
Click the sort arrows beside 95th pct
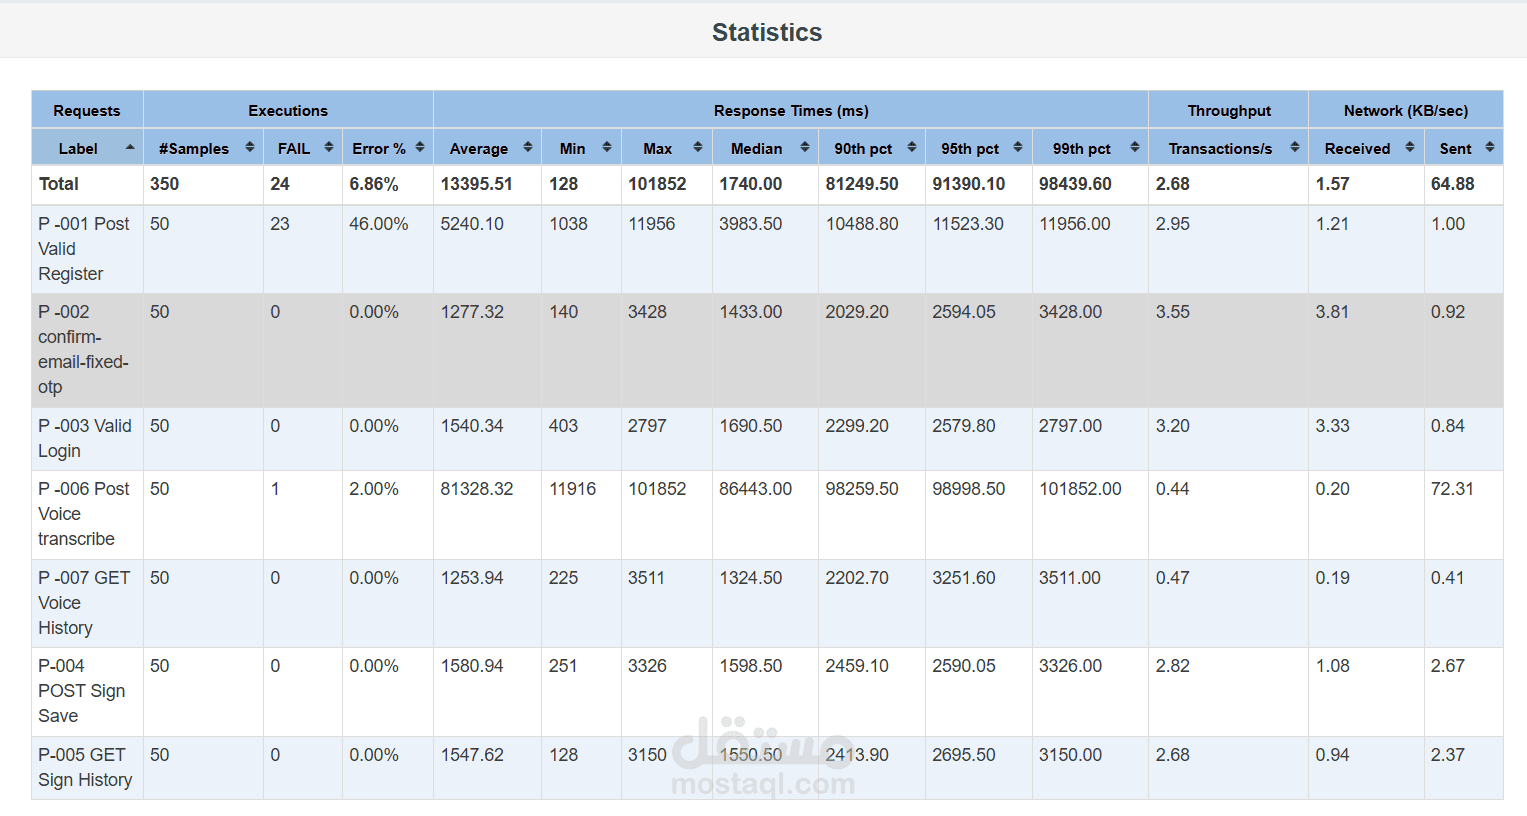[x=1018, y=147]
